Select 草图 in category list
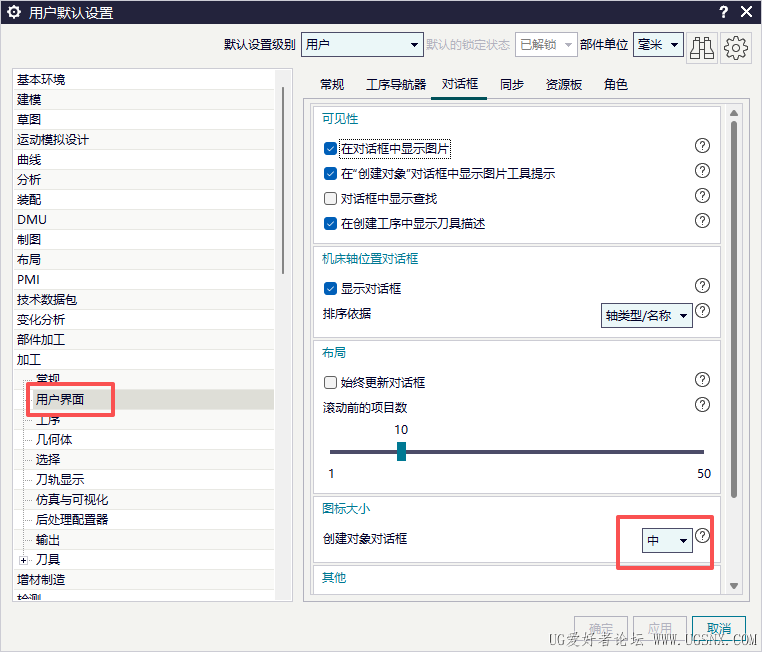This screenshot has height=652, width=762. pyautogui.click(x=144, y=120)
